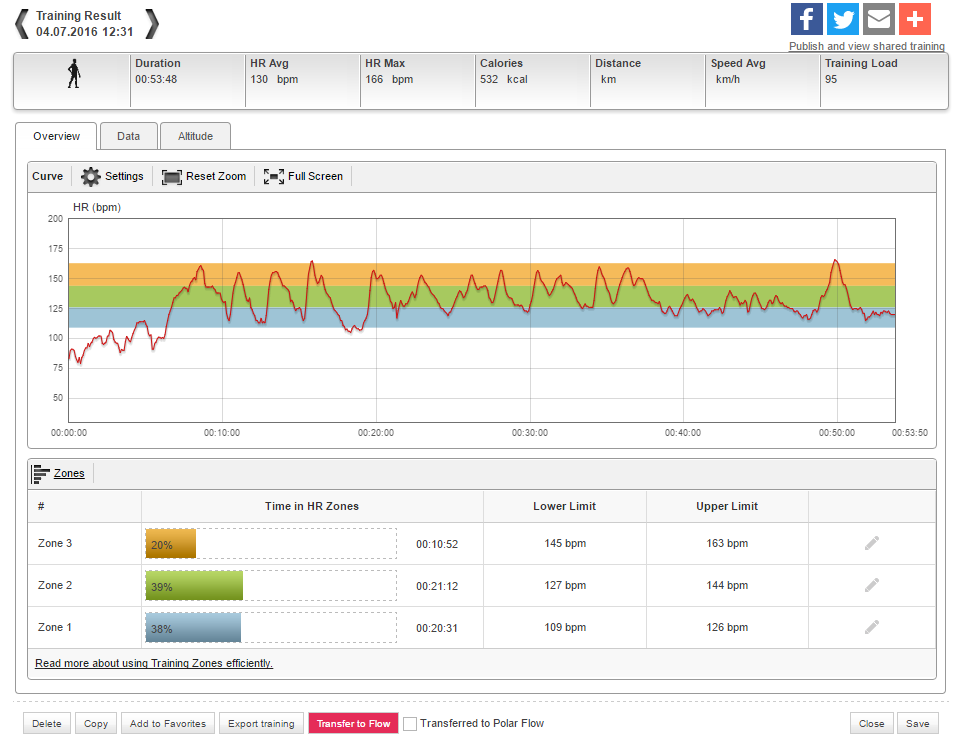Open the Zones link
This screenshot has width=960, height=746.
pyautogui.click(x=69, y=473)
